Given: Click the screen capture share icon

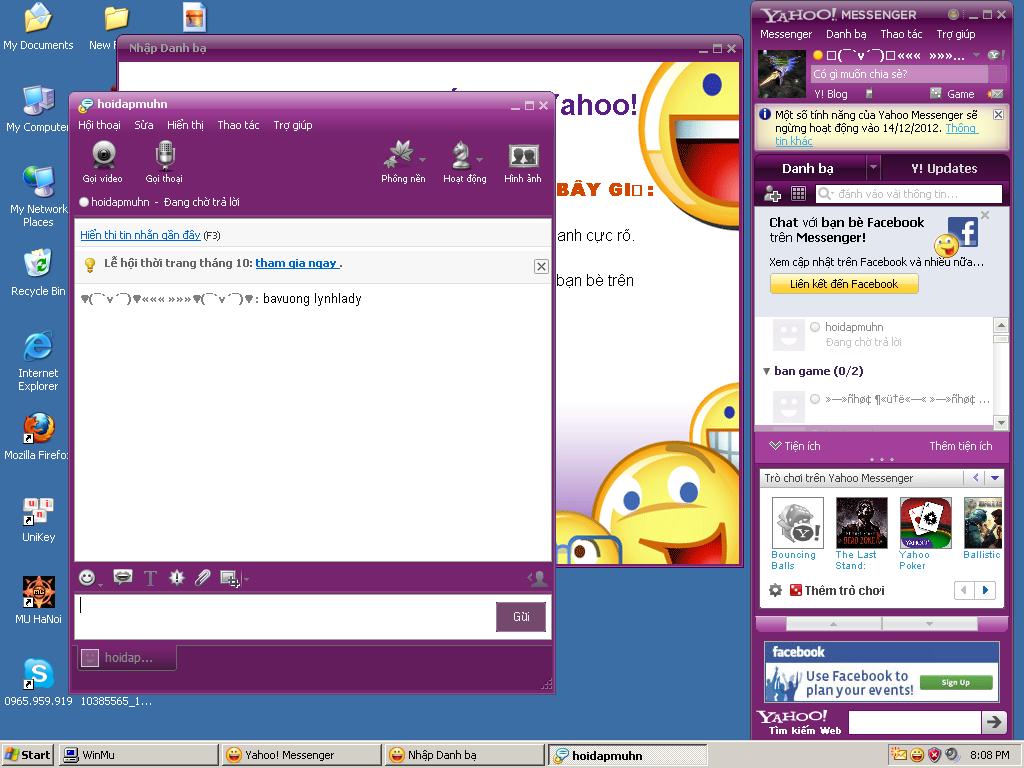Looking at the screenshot, I should point(230,578).
